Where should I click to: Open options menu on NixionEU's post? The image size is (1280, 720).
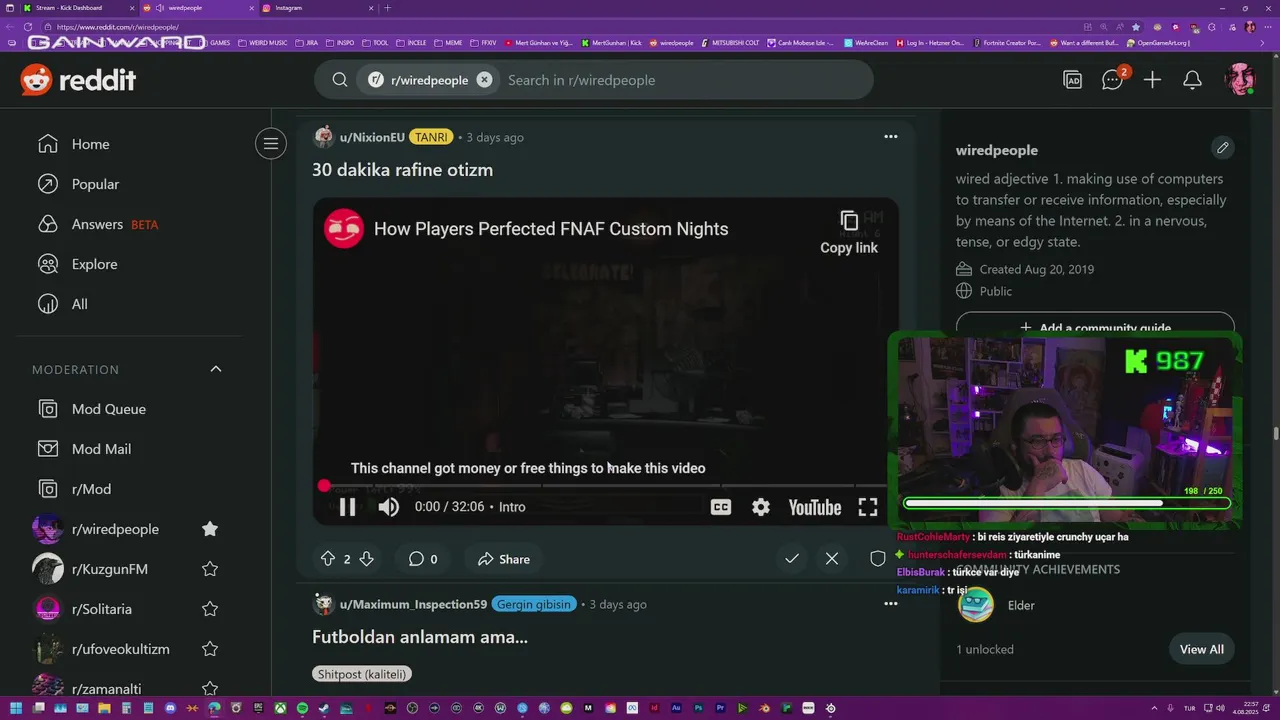[890, 137]
